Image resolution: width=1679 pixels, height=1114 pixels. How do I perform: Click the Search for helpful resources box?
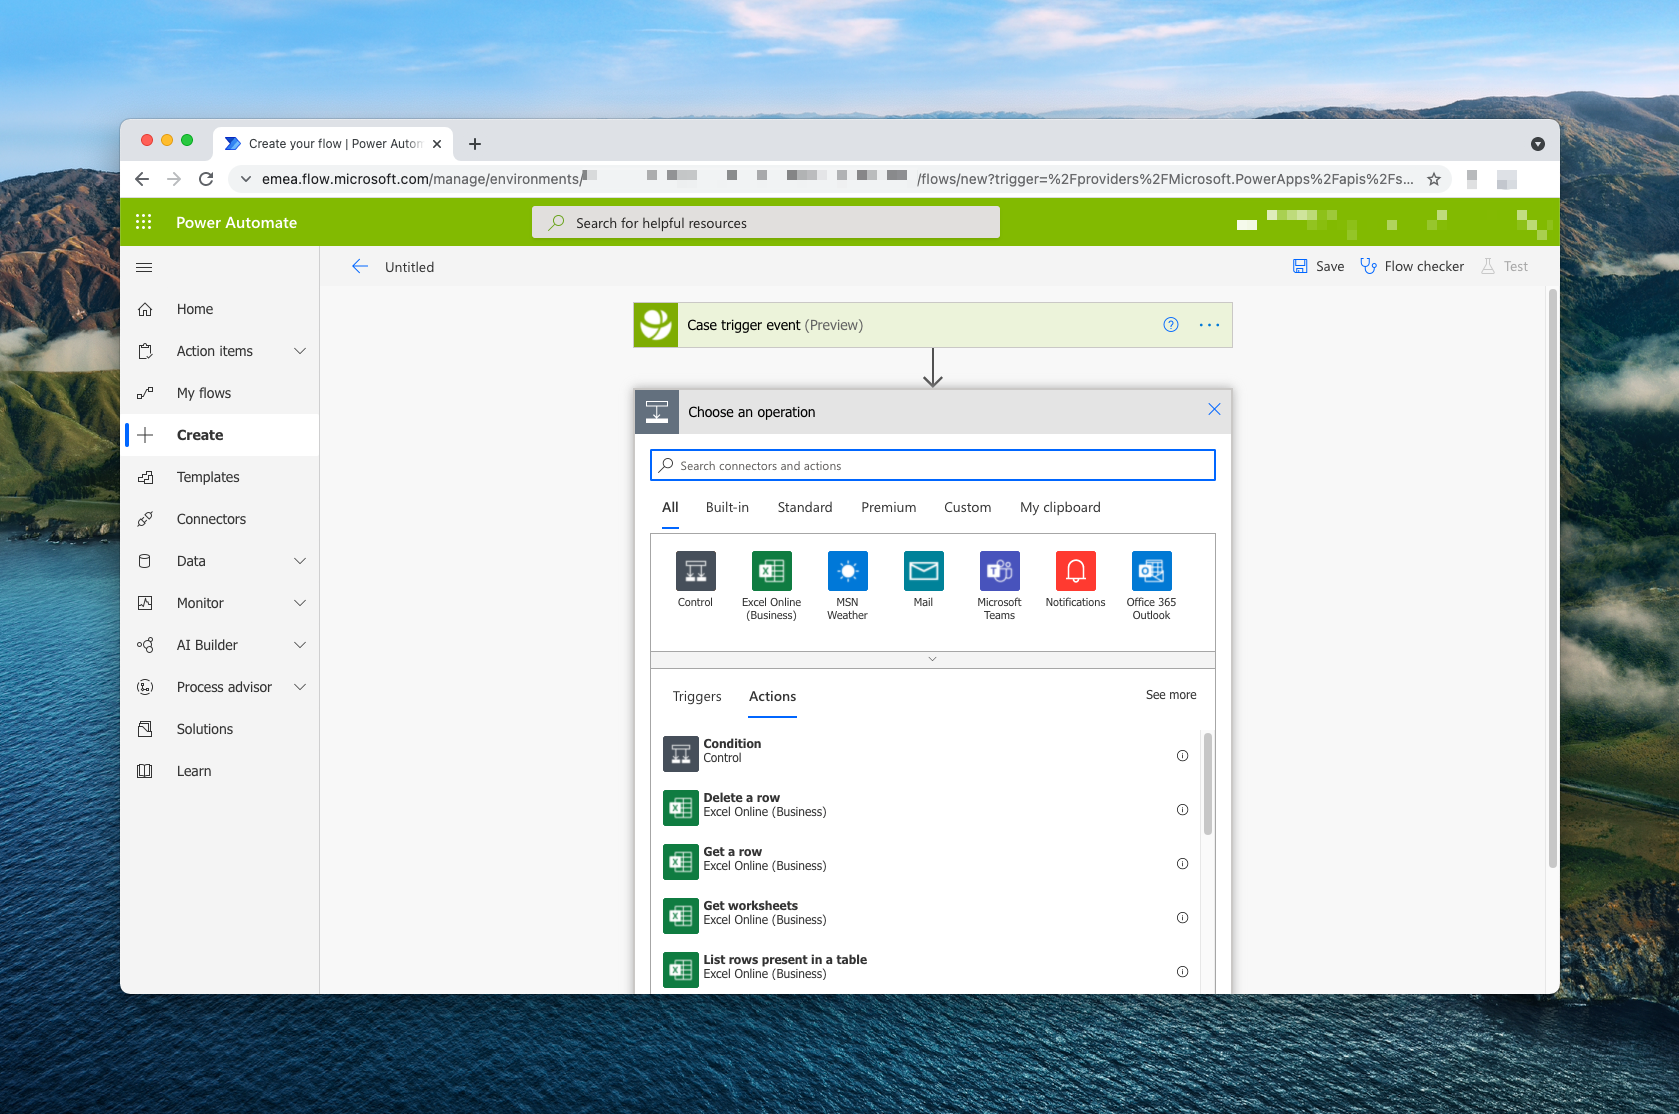coord(766,222)
